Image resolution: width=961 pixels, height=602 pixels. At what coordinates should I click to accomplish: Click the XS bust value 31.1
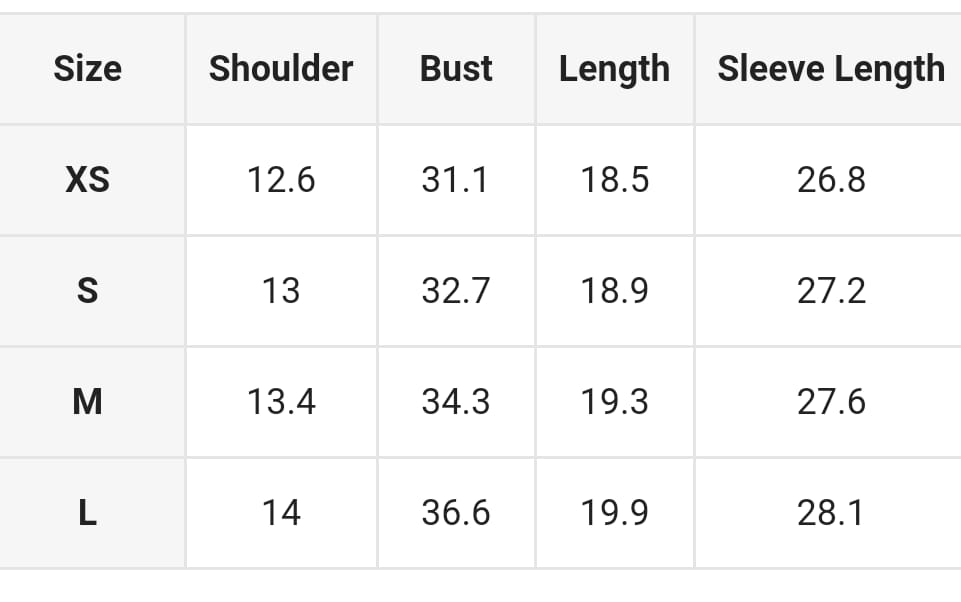(x=456, y=180)
